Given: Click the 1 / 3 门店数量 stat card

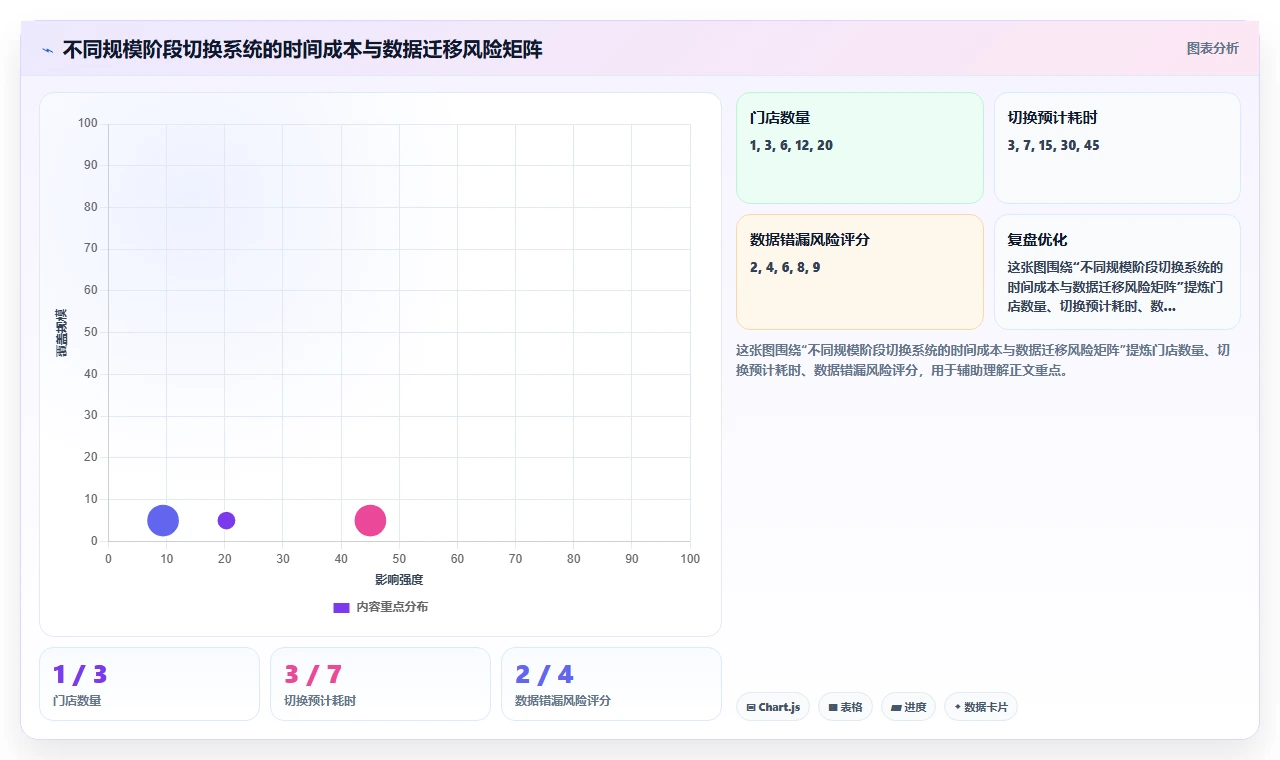Looking at the screenshot, I should (x=149, y=684).
